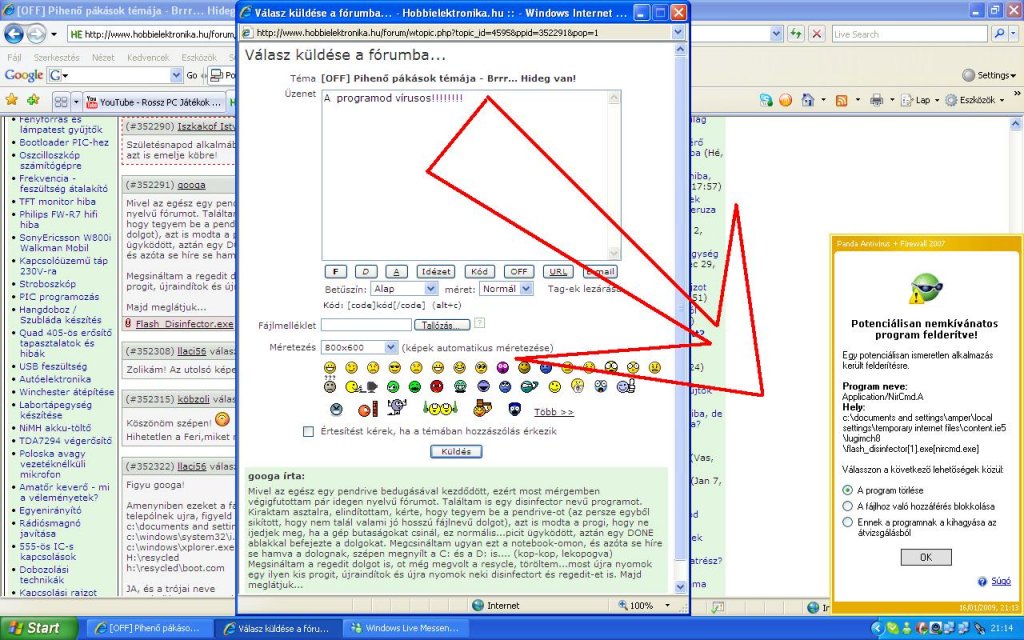Open Nézet menu
Screen dimensions: 1024x640
pos(103,57)
